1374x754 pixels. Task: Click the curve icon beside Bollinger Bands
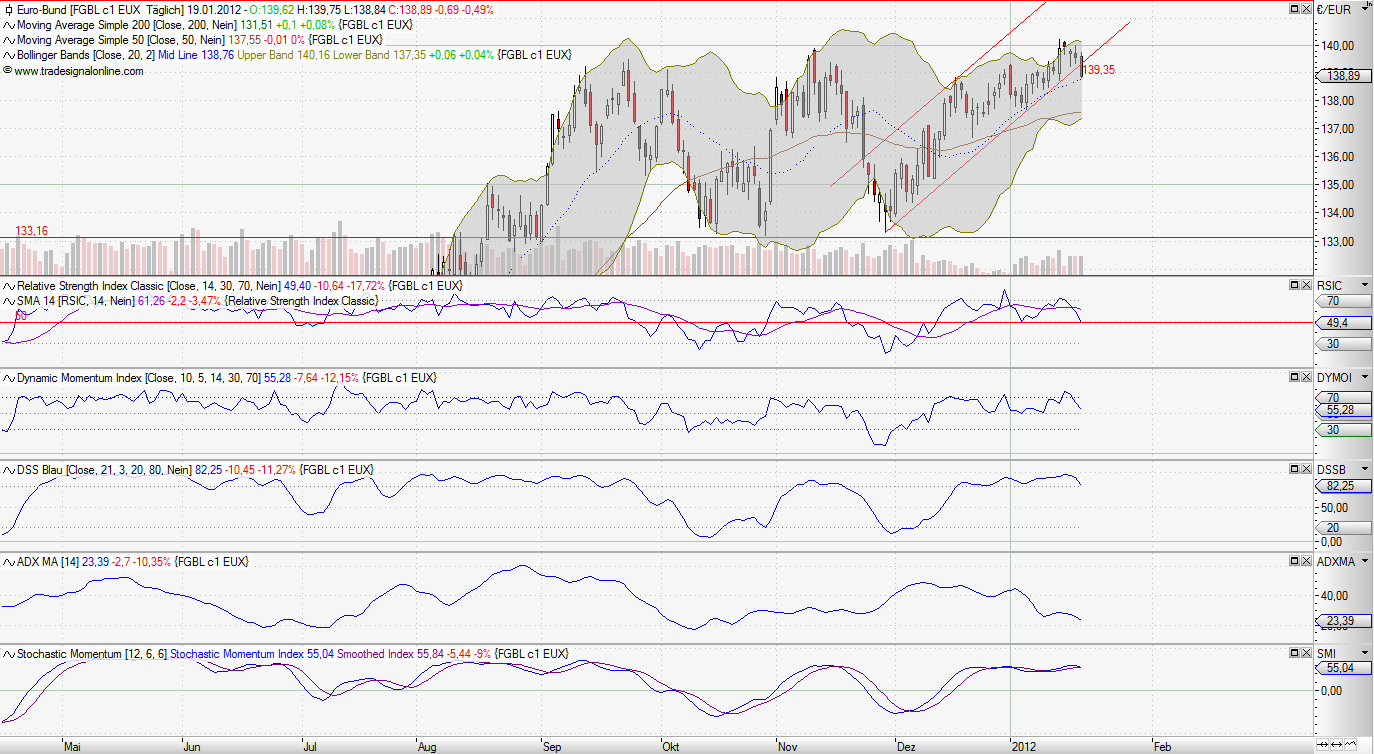(7, 55)
